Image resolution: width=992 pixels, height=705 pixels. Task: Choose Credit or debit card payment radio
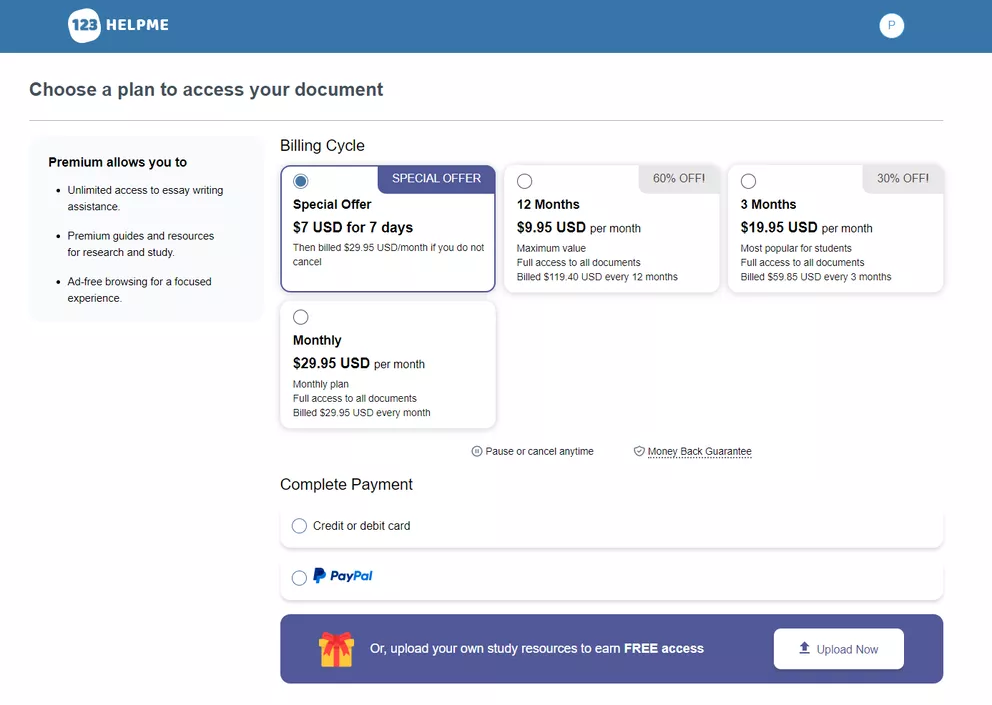click(x=299, y=526)
